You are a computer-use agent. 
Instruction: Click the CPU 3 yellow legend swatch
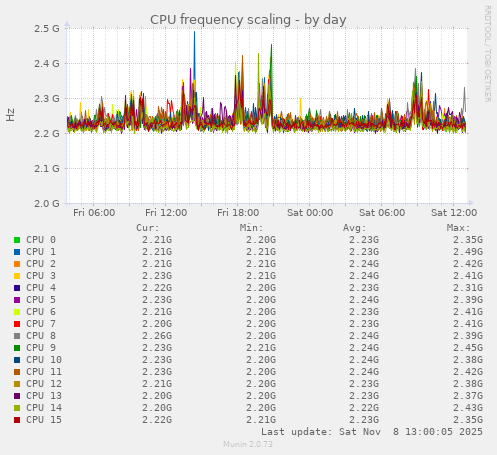click(17, 276)
